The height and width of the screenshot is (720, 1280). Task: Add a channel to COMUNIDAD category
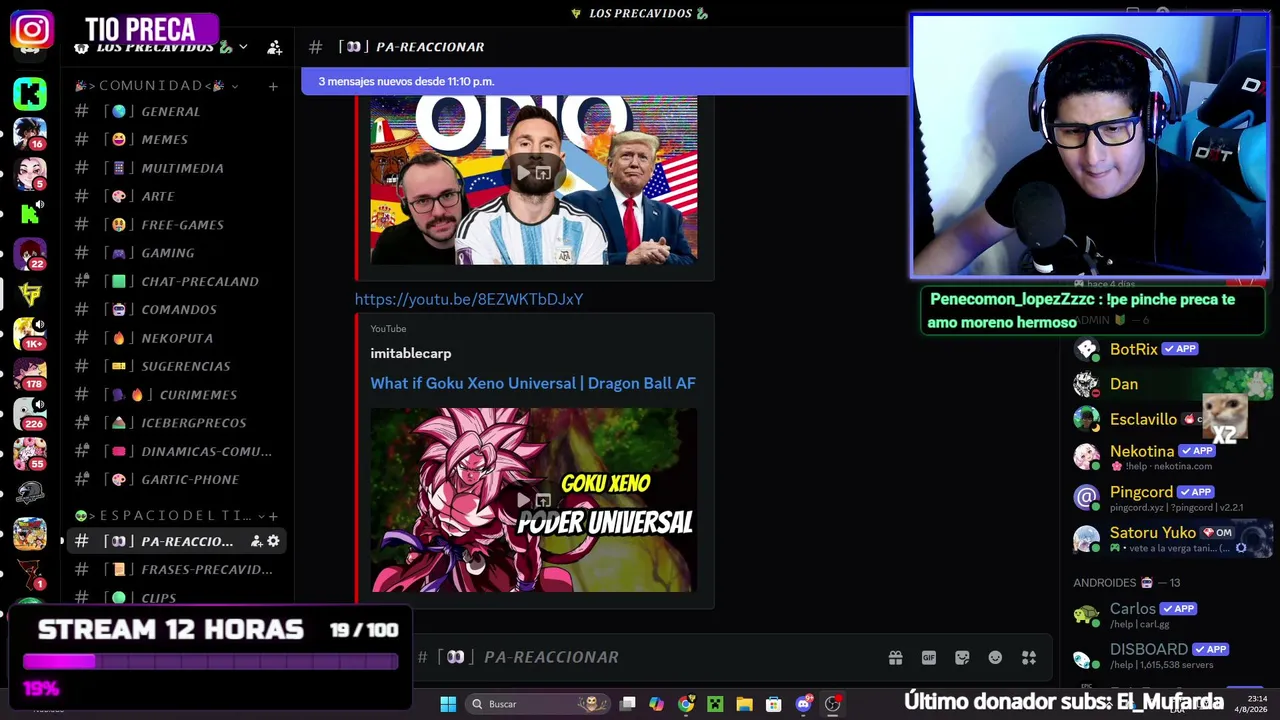click(273, 86)
